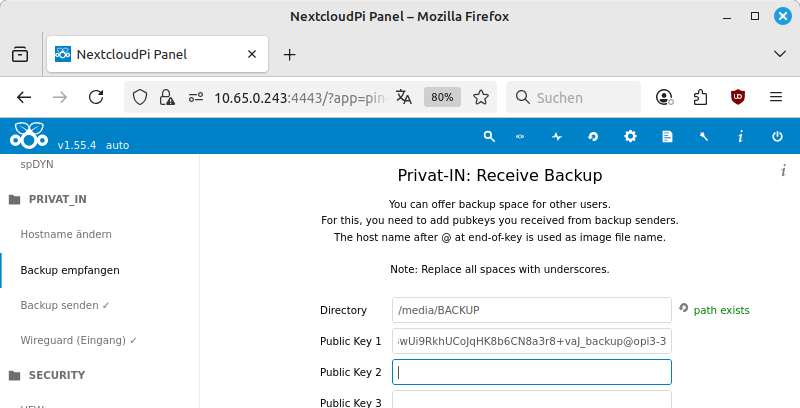
Task: Open the Firefox translate page icon
Action: [x=403, y=97]
